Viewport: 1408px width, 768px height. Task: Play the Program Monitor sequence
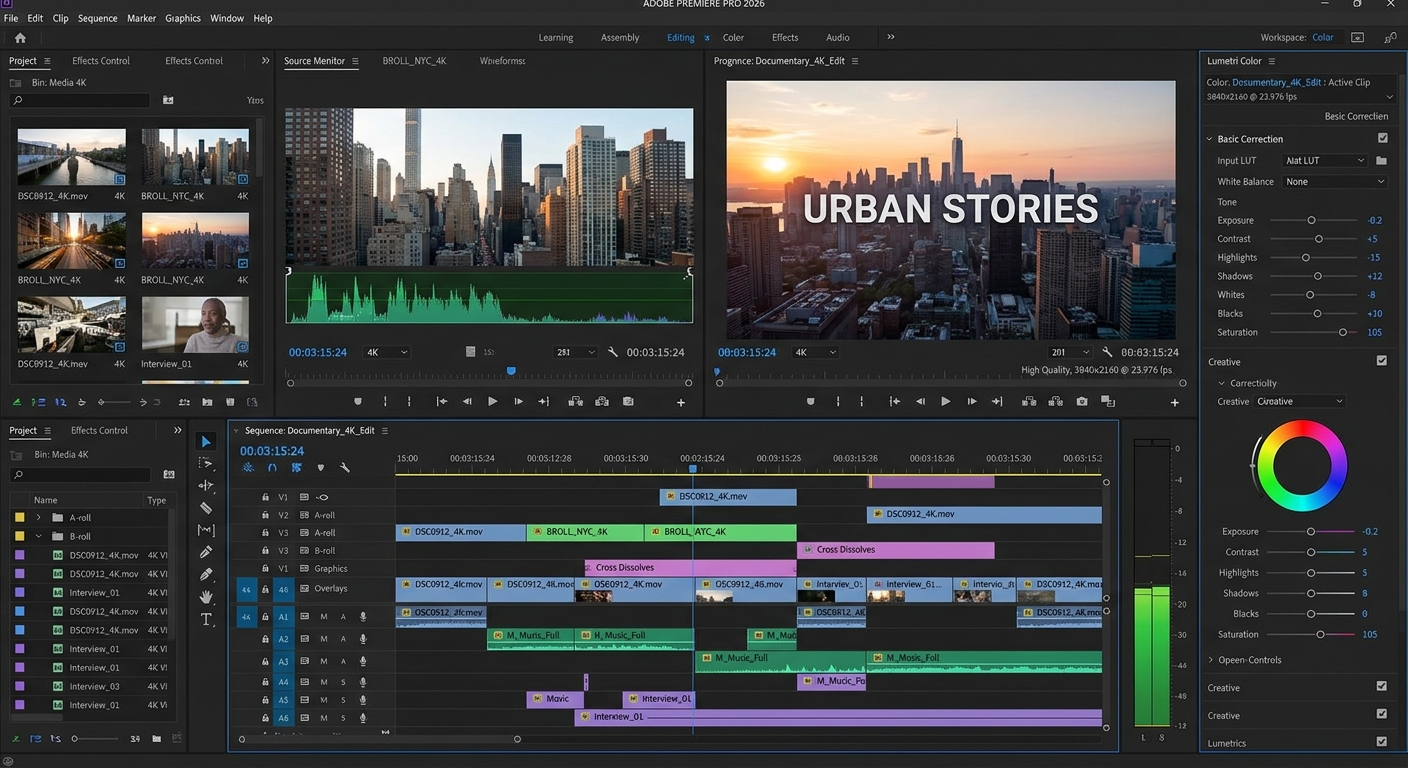point(945,401)
